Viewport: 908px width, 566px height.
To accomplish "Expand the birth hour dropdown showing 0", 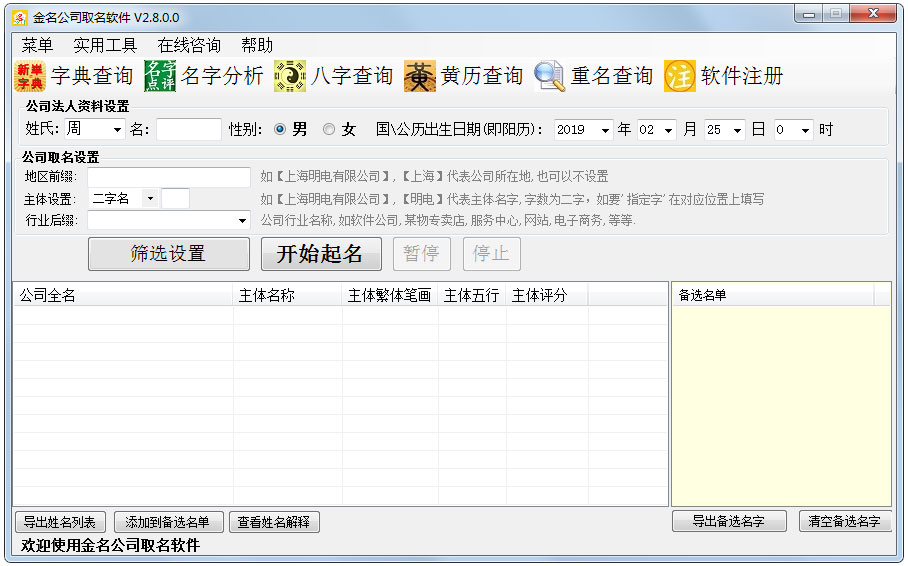I will (x=806, y=130).
